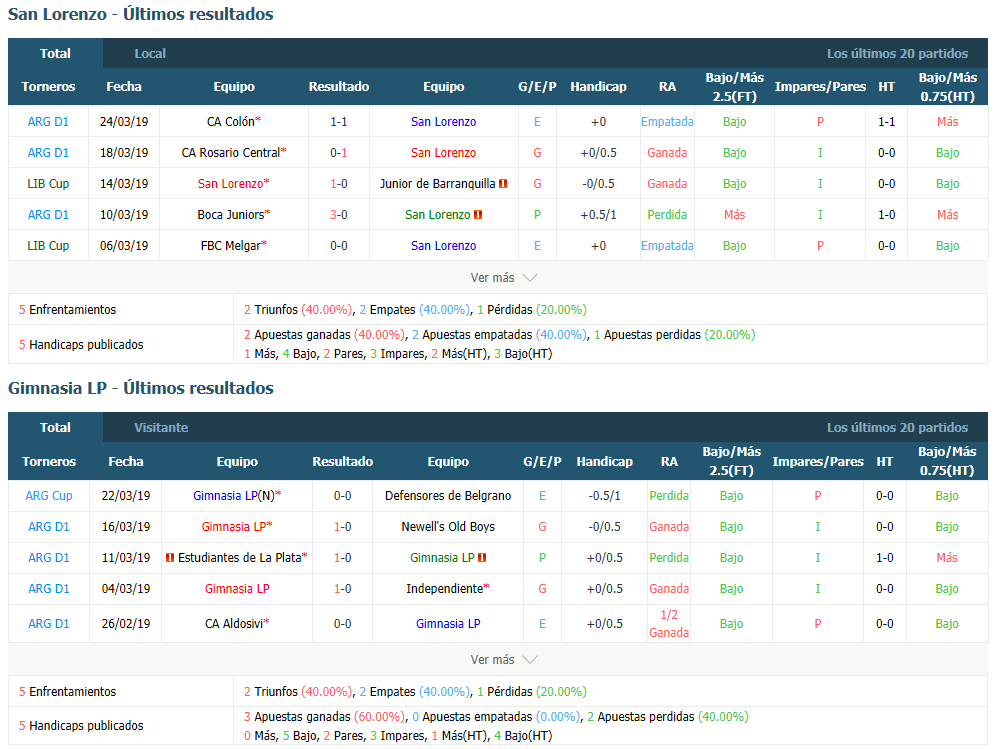
Task: Click the Handicap column header in the San Lorenzo table
Action: point(598,87)
